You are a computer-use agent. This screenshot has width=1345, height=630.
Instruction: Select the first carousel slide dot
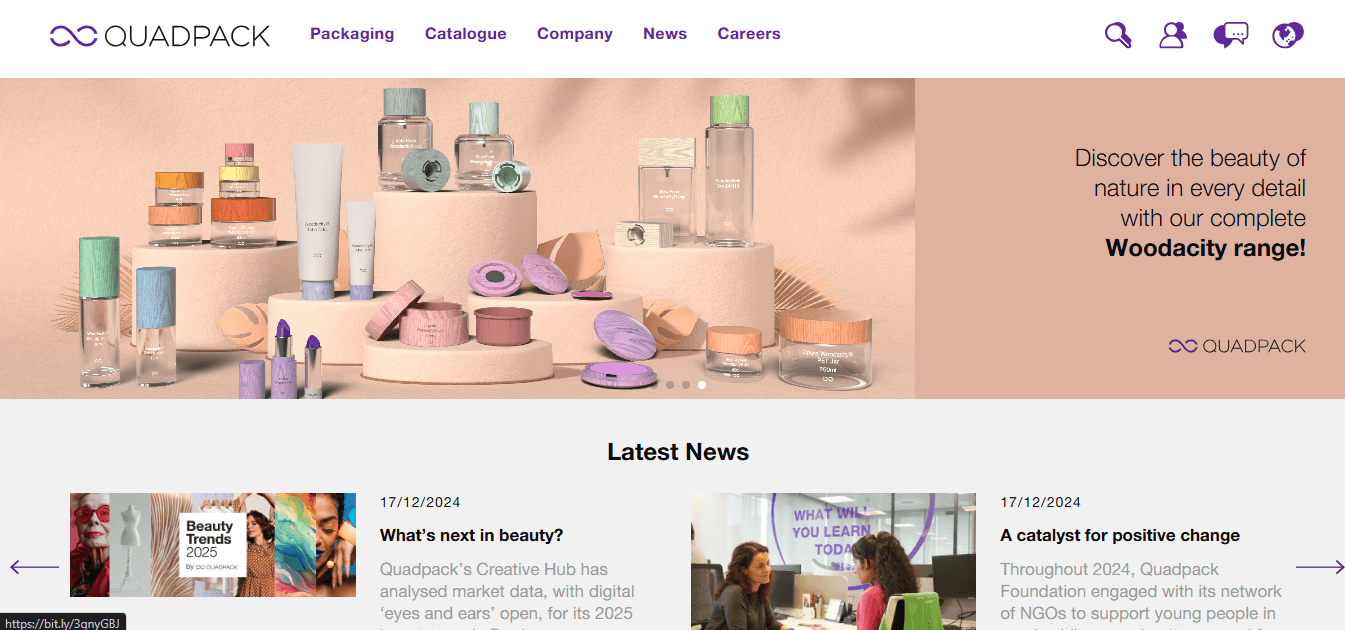point(670,384)
